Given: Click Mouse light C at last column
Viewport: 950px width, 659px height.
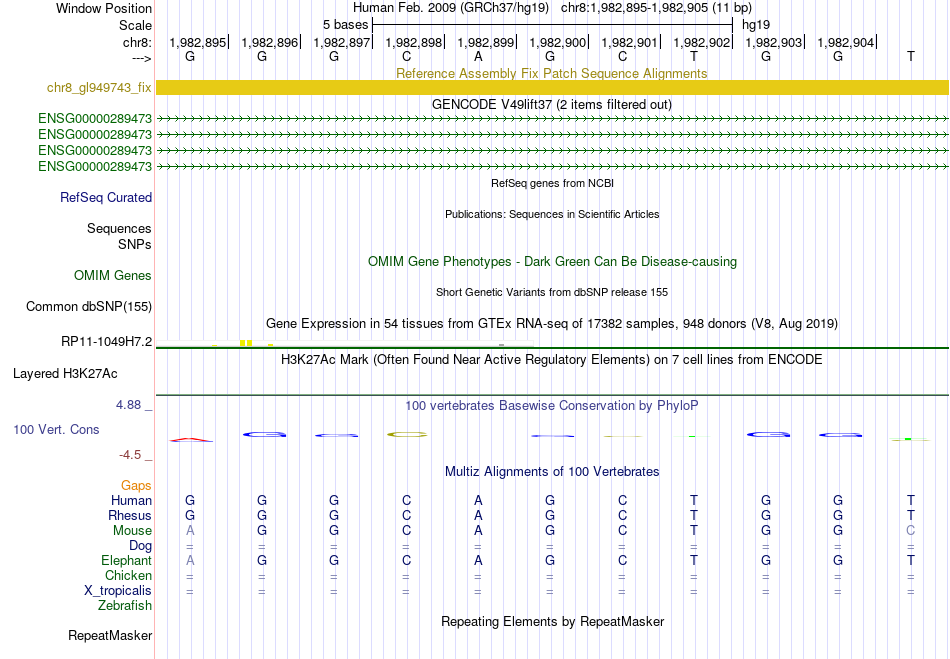Looking at the screenshot, I should click(x=910, y=531).
